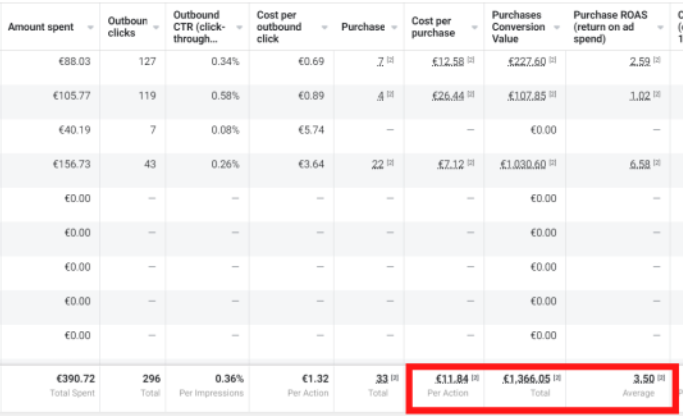This screenshot has width=683, height=416.
Task: Click footnote icon next to €1,366.05 total
Action: [x=557, y=378]
